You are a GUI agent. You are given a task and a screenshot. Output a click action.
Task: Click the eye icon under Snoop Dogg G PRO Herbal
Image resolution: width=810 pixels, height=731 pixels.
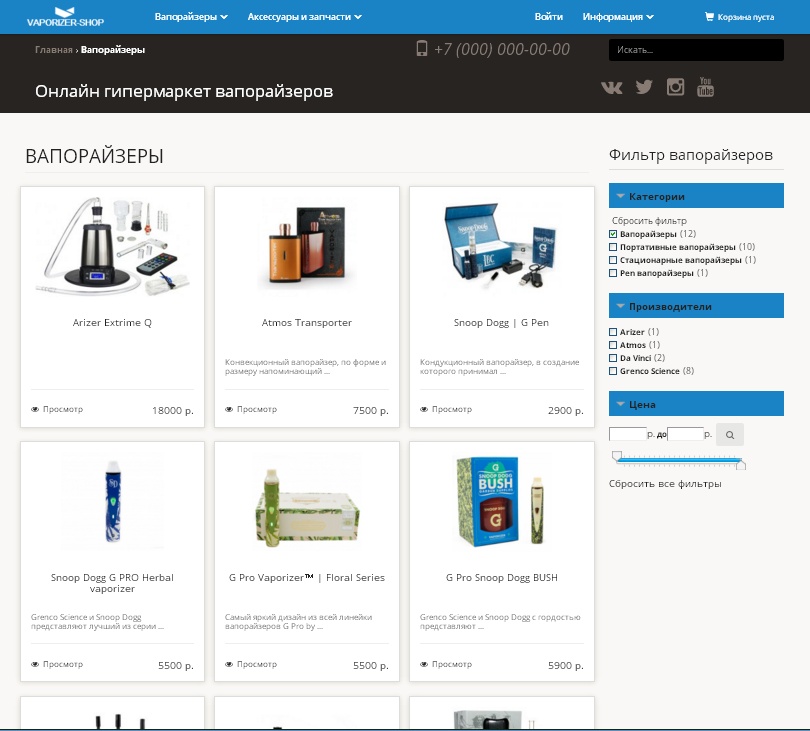(x=35, y=664)
